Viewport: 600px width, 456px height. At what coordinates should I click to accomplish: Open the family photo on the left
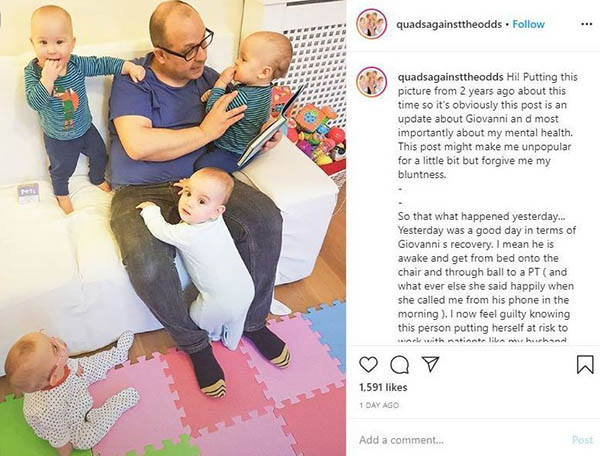click(173, 228)
